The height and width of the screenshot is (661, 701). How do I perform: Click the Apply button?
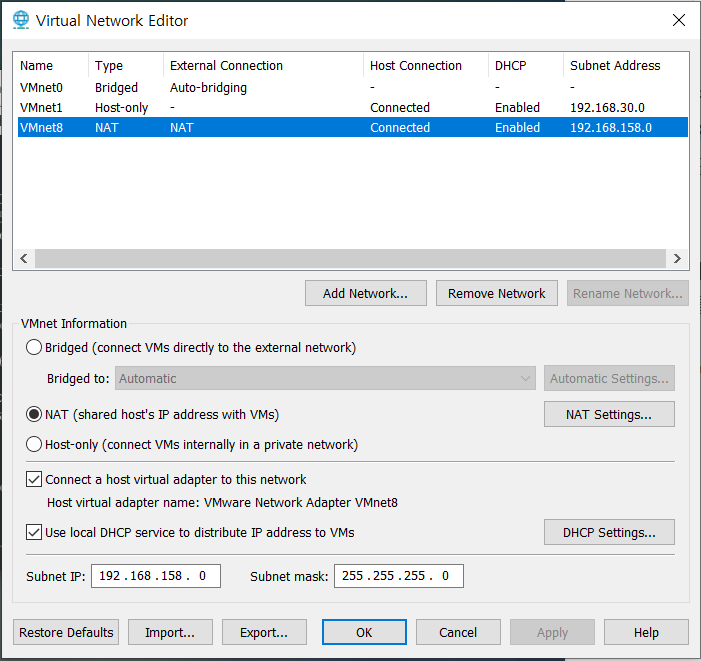[x=553, y=632]
